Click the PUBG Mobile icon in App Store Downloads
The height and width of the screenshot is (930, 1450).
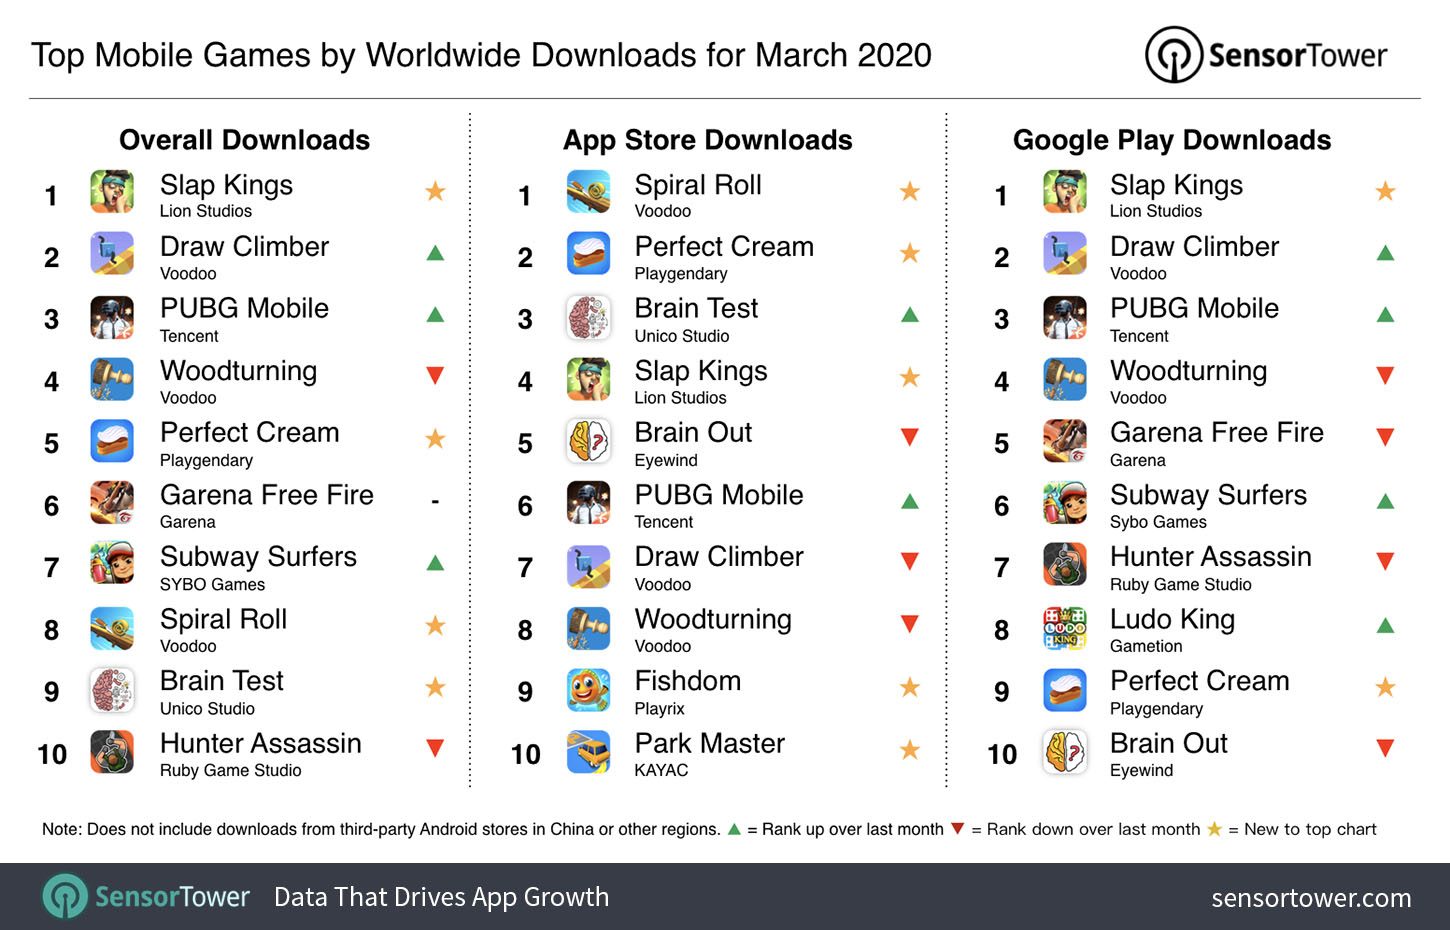pyautogui.click(x=588, y=504)
